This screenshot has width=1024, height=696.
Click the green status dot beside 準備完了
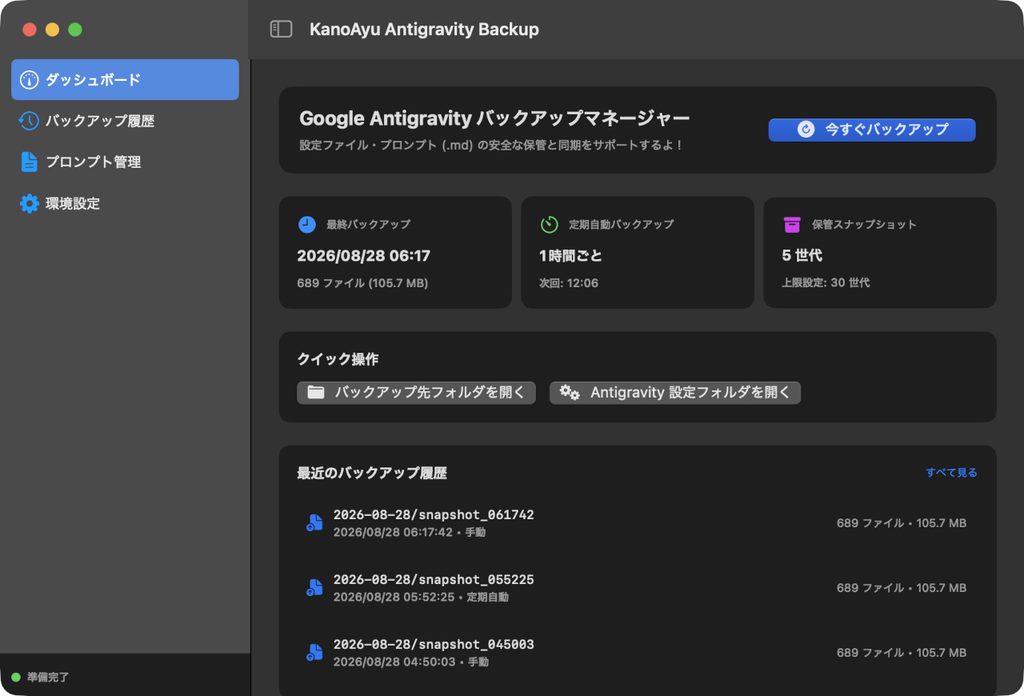point(16,677)
